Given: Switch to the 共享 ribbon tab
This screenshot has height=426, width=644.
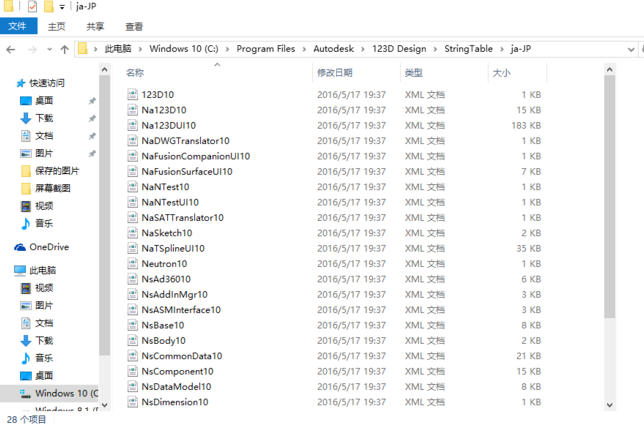Looking at the screenshot, I should coord(95,27).
